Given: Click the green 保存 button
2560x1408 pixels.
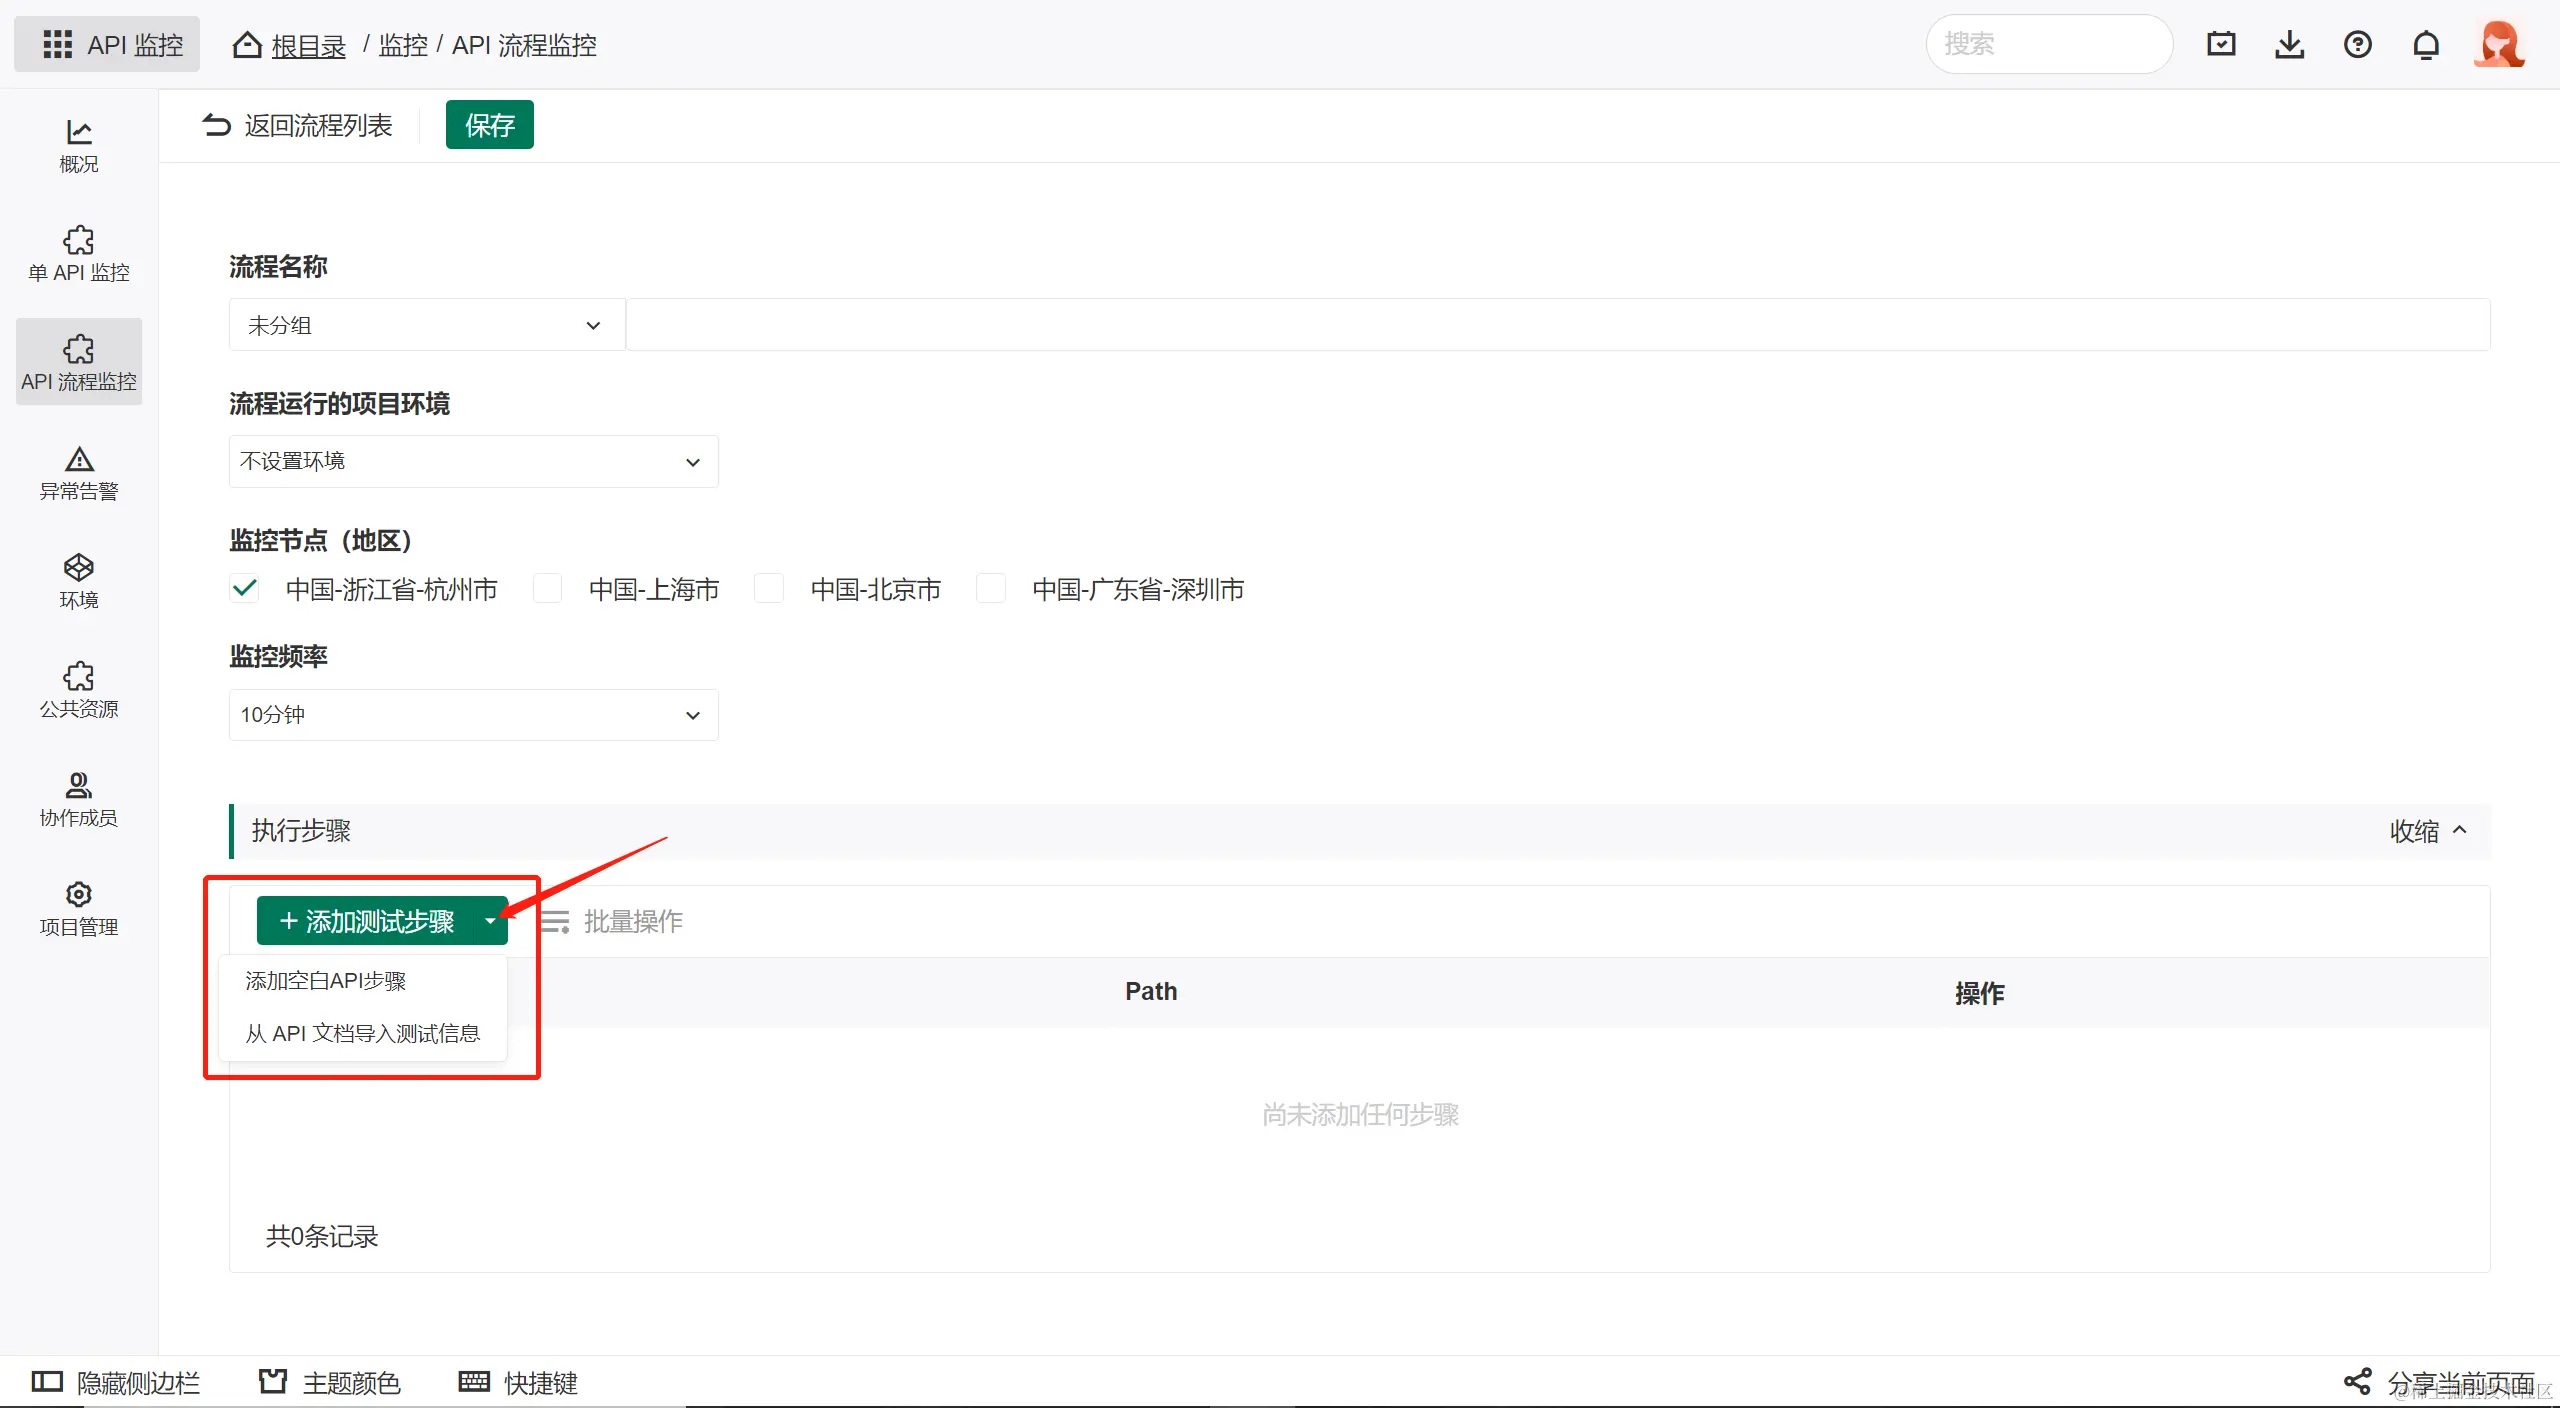Looking at the screenshot, I should (x=489, y=125).
